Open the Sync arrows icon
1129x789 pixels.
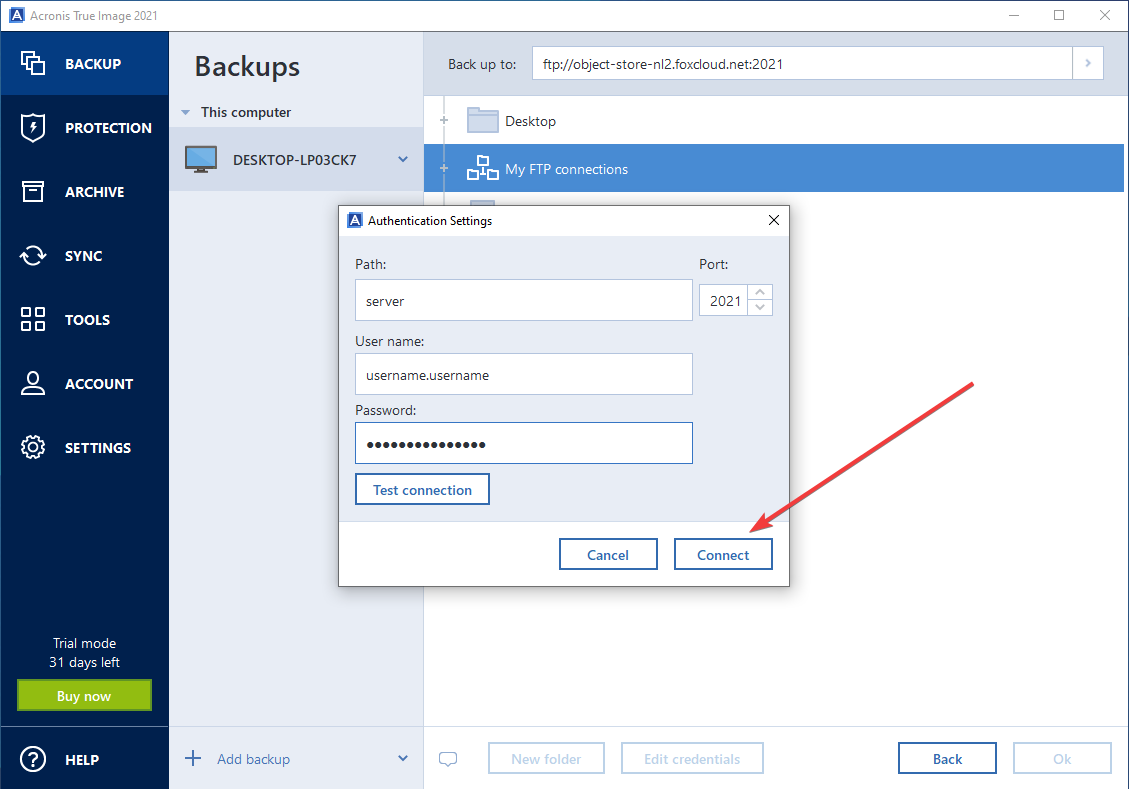click(33, 256)
